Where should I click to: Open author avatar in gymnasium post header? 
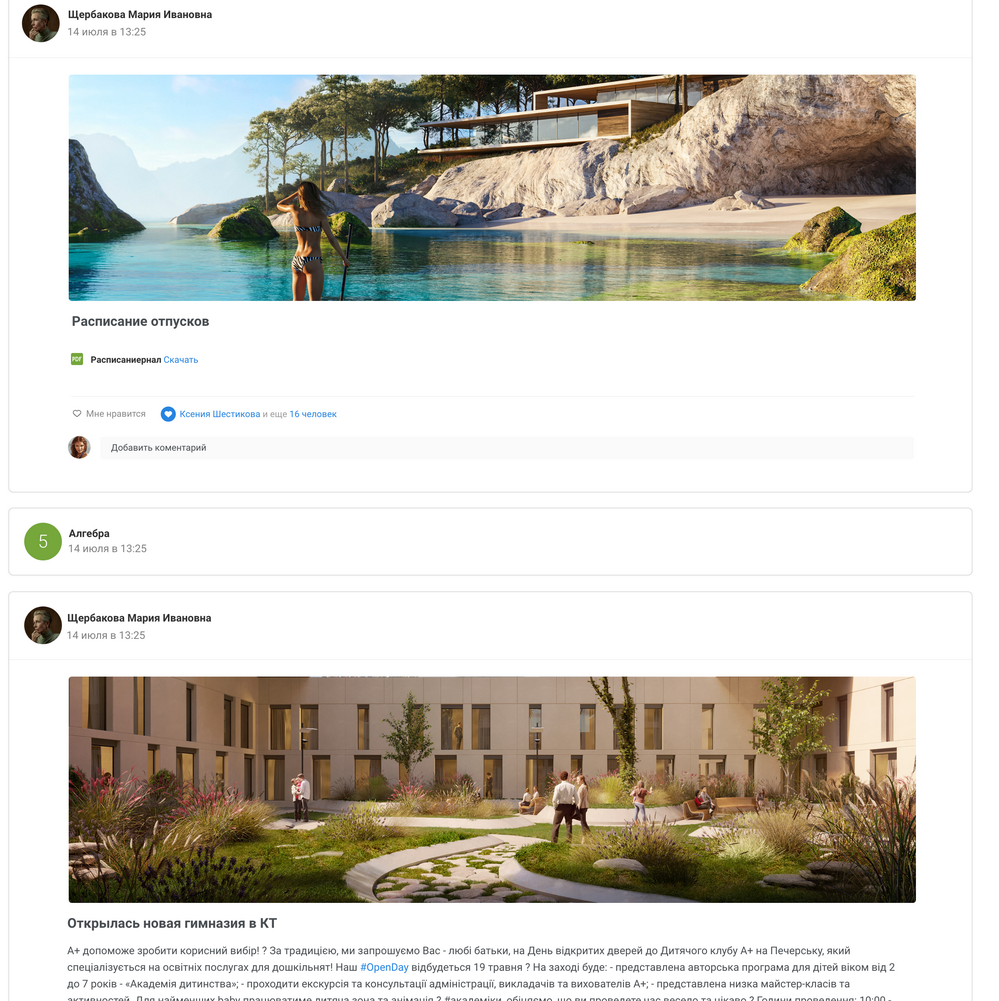[x=43, y=625]
